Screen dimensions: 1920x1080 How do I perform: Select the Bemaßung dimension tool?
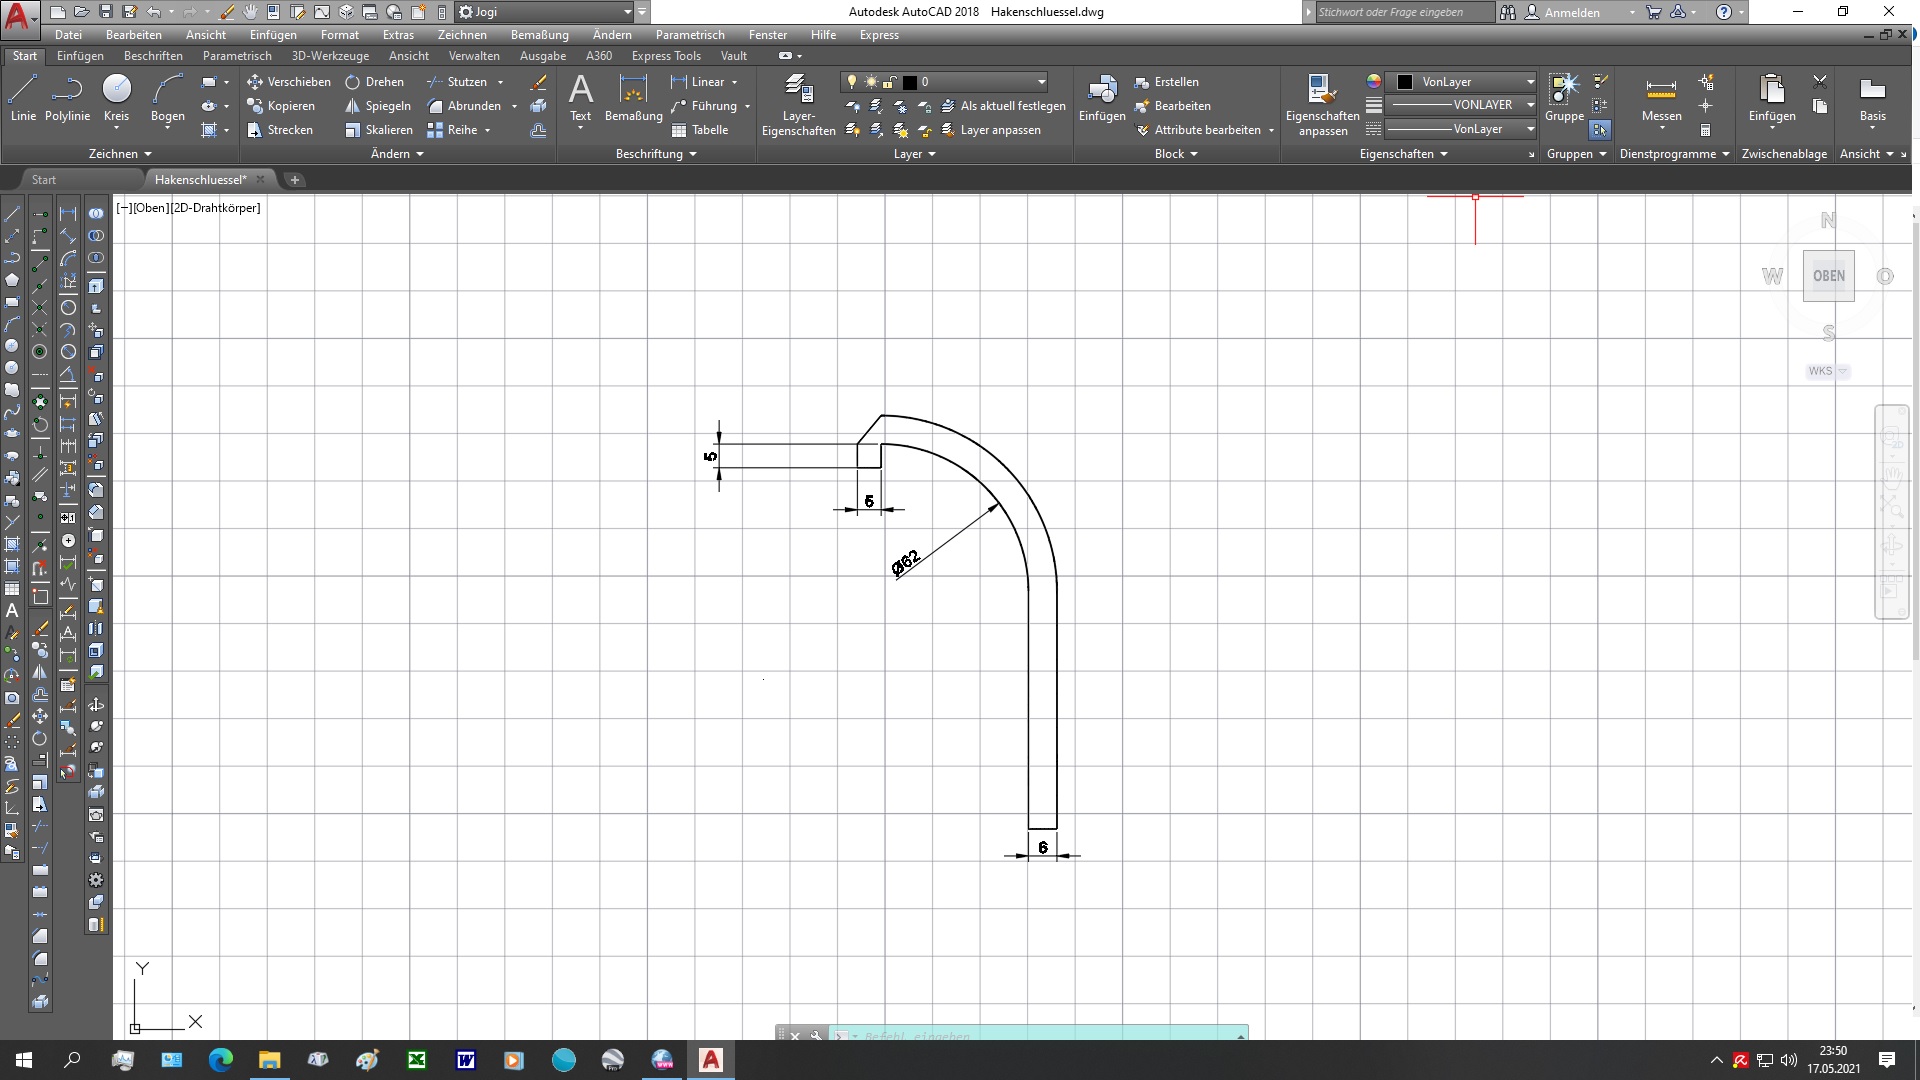(x=634, y=98)
